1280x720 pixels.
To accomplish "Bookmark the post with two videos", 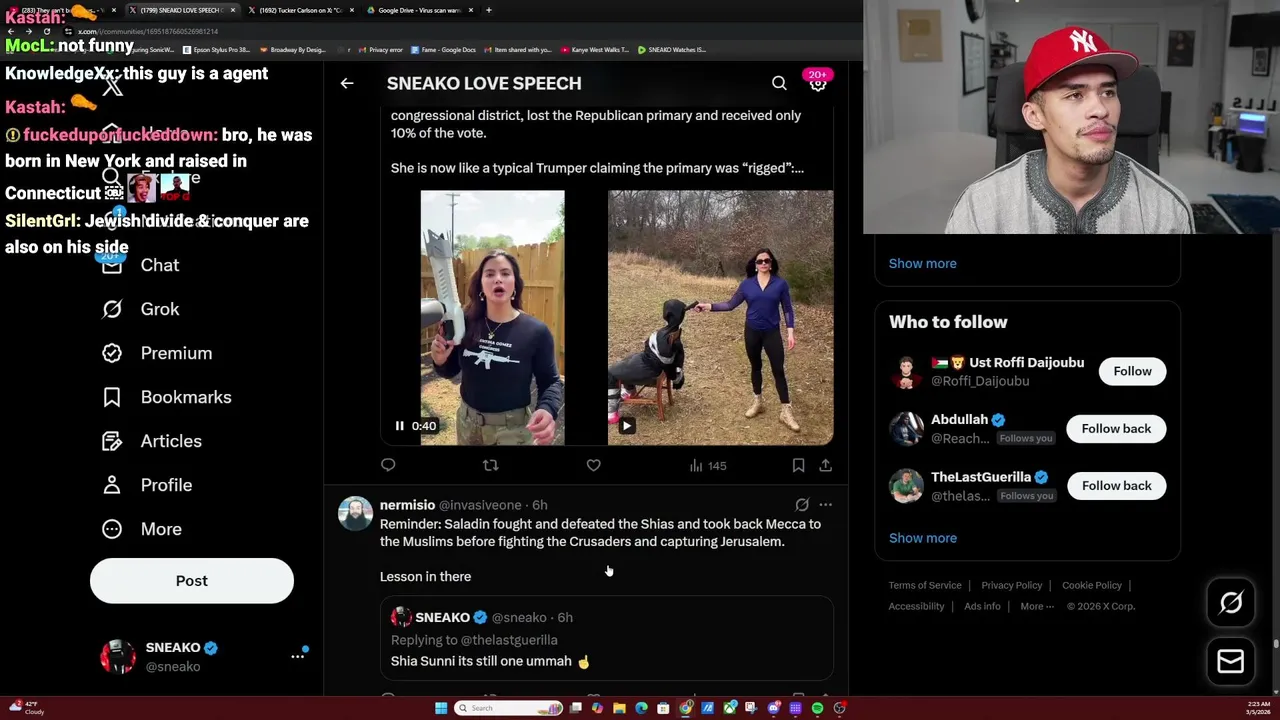I will click(798, 465).
